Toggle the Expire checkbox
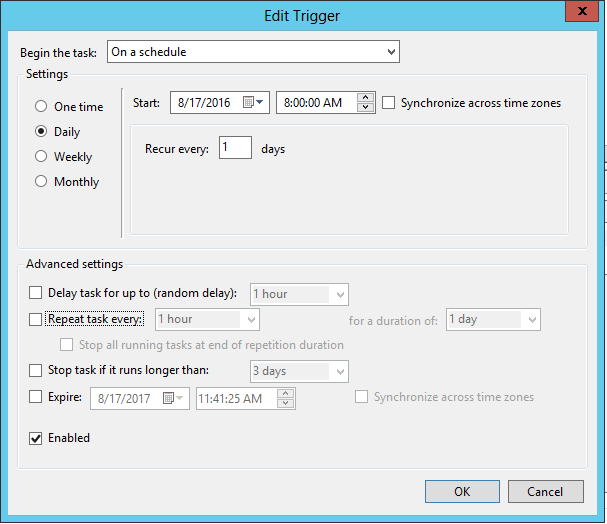This screenshot has width=607, height=524. [36, 397]
